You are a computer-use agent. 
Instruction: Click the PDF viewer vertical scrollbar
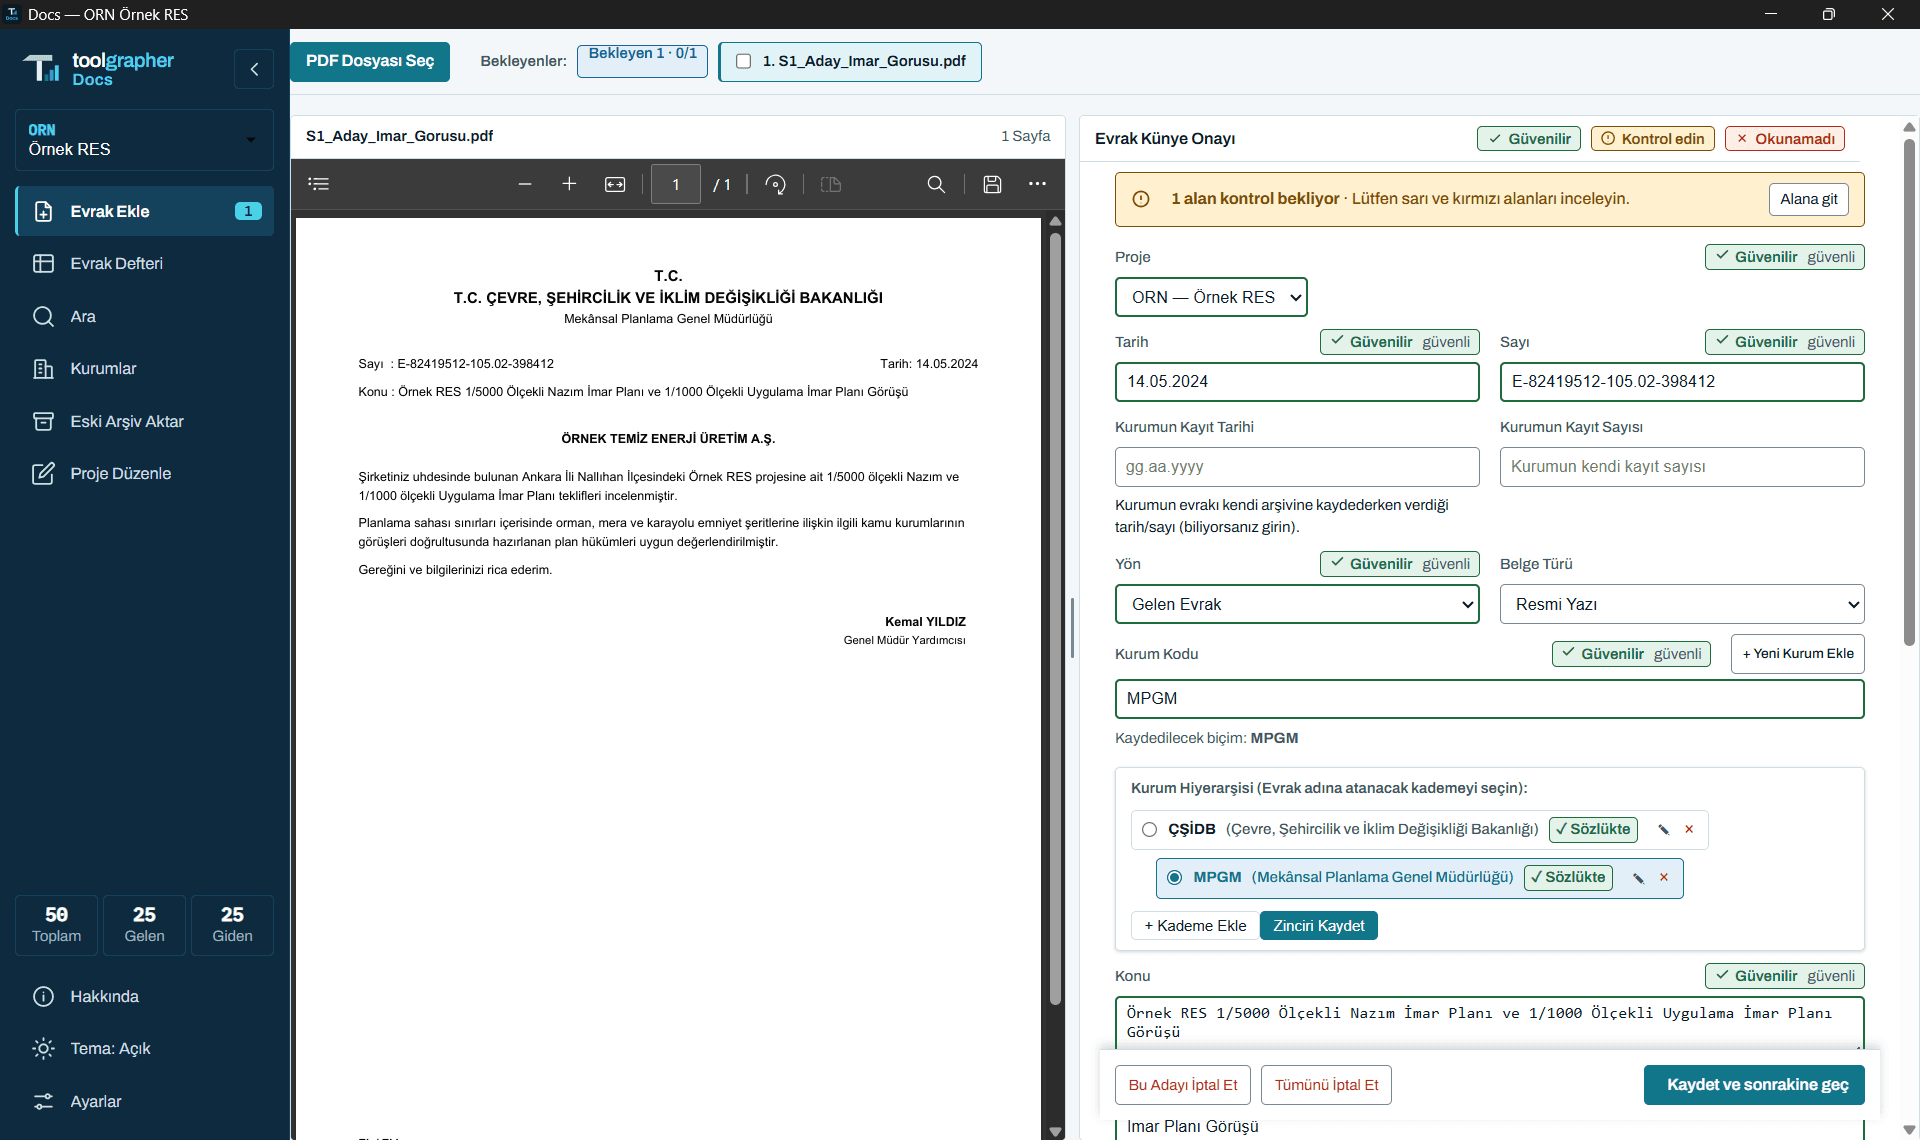click(x=1055, y=620)
